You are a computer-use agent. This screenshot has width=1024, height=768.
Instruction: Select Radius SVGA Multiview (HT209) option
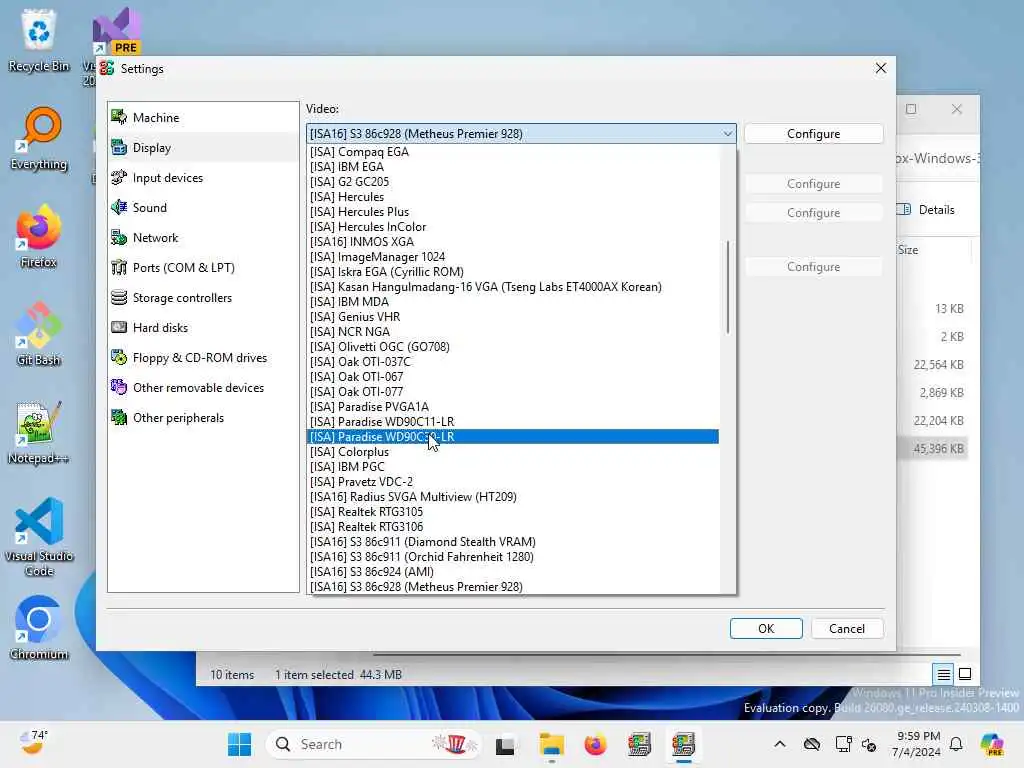pos(513,497)
